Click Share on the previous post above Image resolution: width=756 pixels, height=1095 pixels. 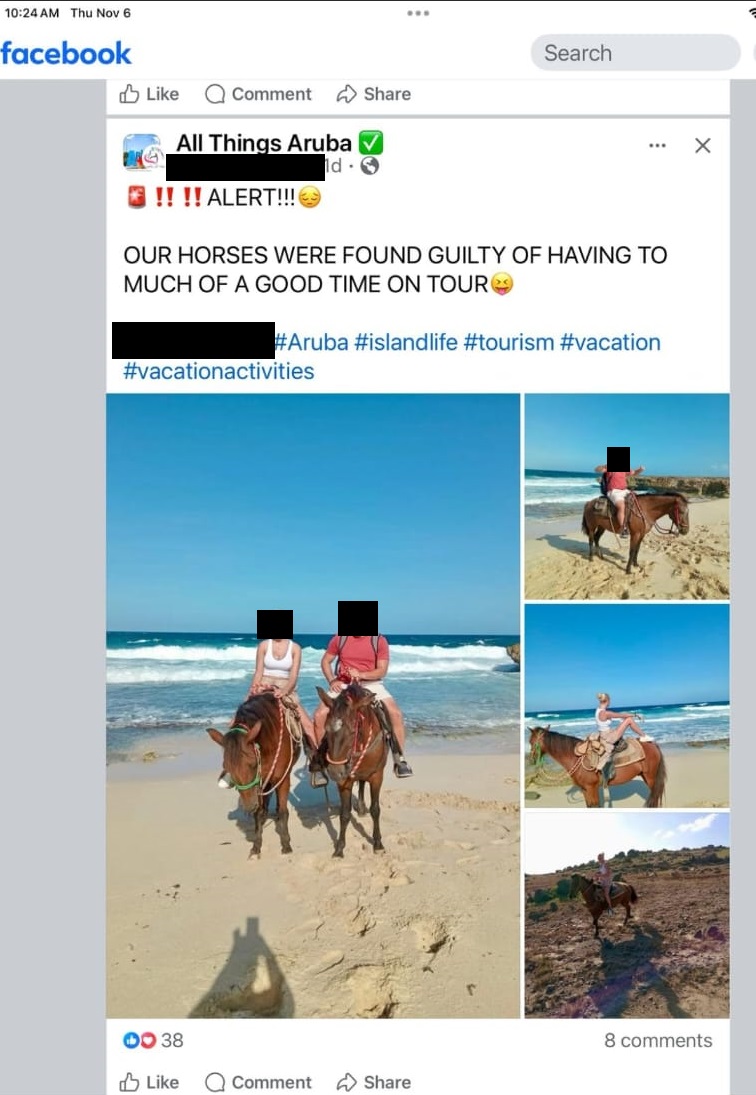pos(373,94)
